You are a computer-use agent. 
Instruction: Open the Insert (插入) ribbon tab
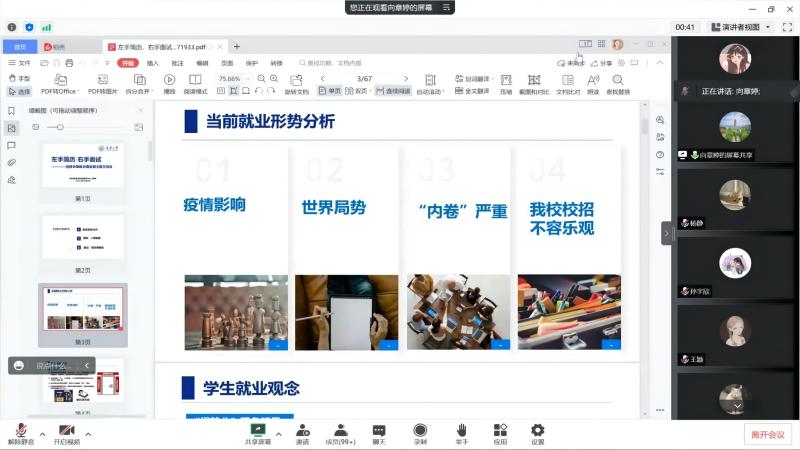(153, 63)
